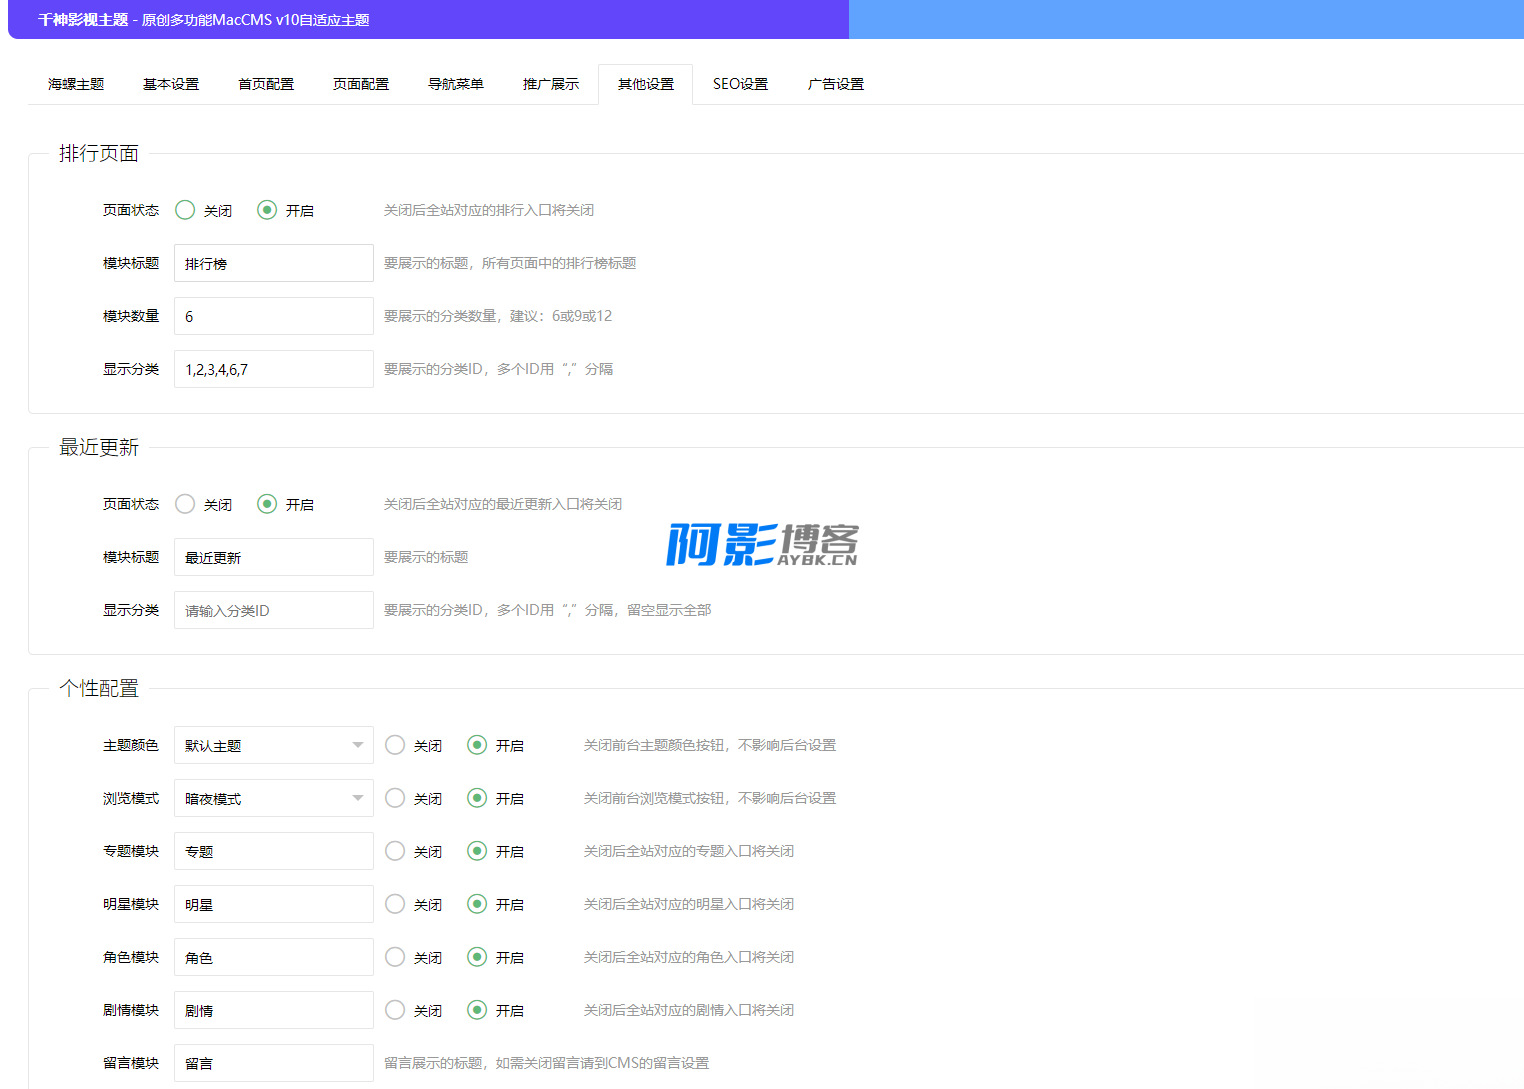The image size is (1524, 1089).
Task: Select hint 关闭后全站对应的角色入口将关闭
Action: (x=689, y=957)
